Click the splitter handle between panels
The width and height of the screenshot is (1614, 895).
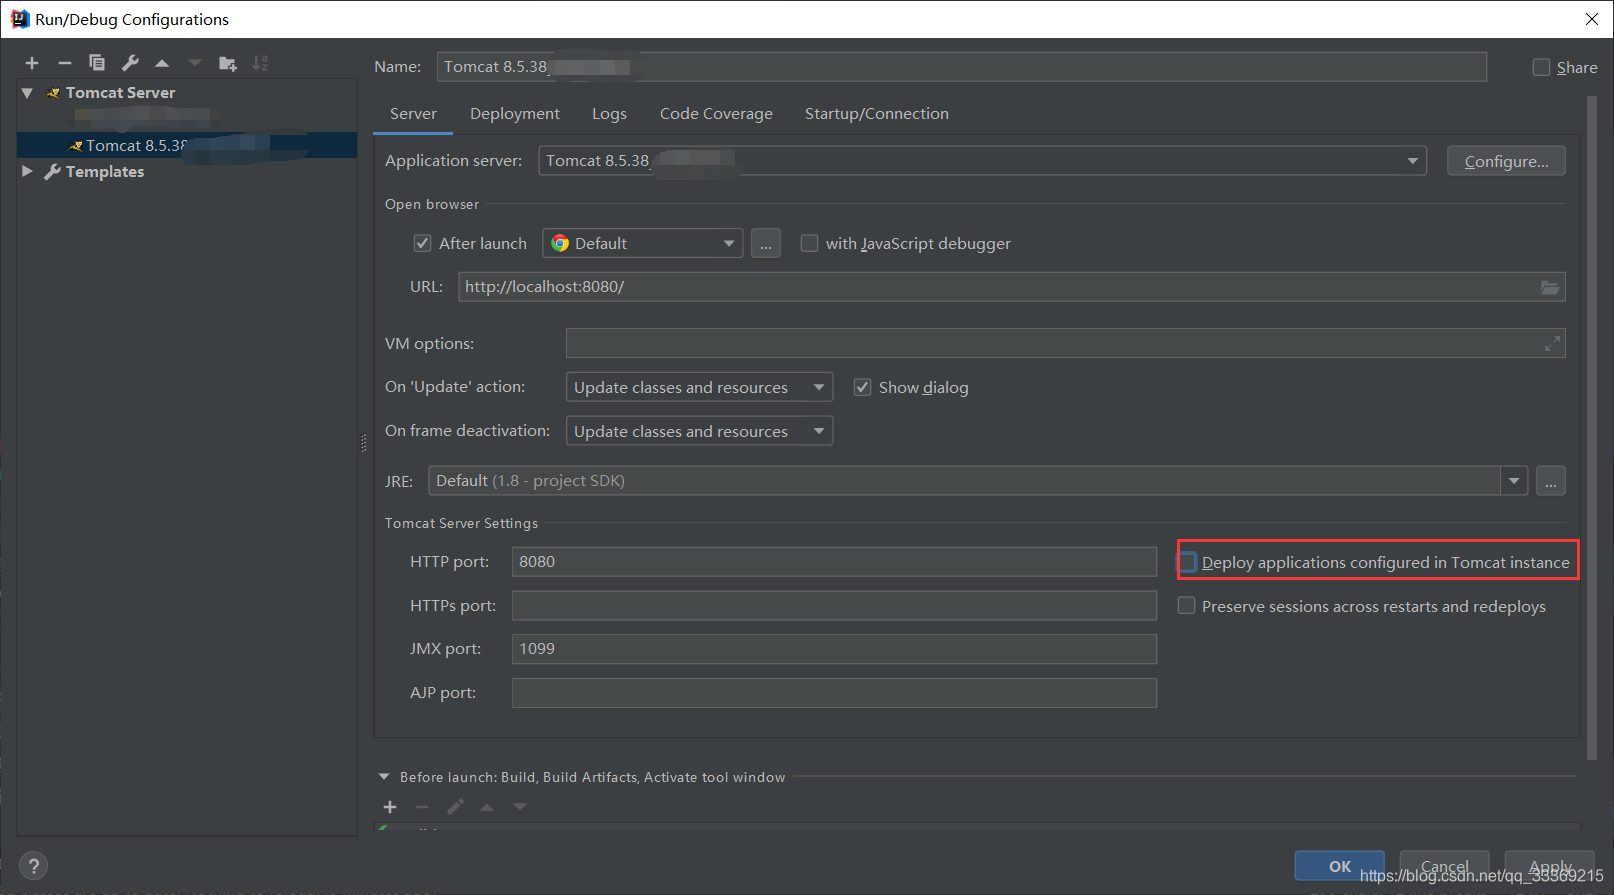coord(364,443)
